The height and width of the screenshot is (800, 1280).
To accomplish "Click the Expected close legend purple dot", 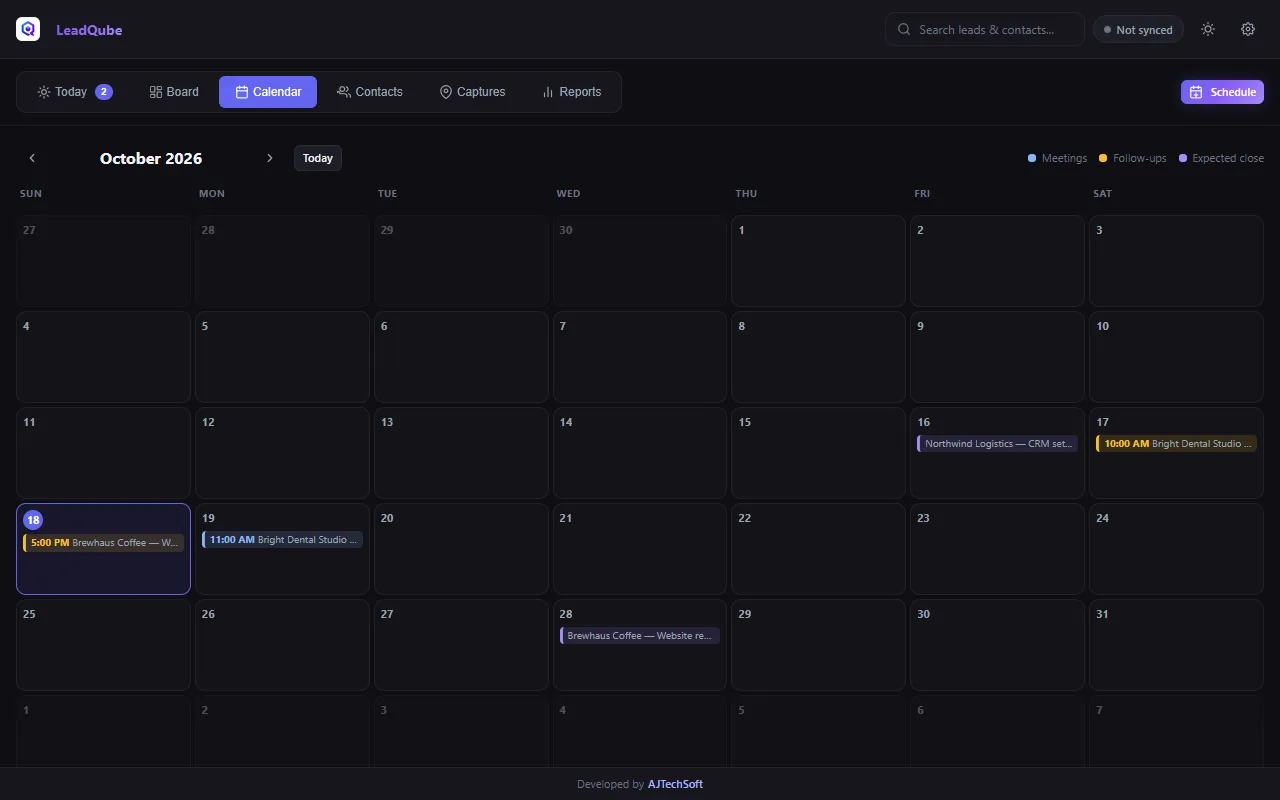I will 1183,158.
